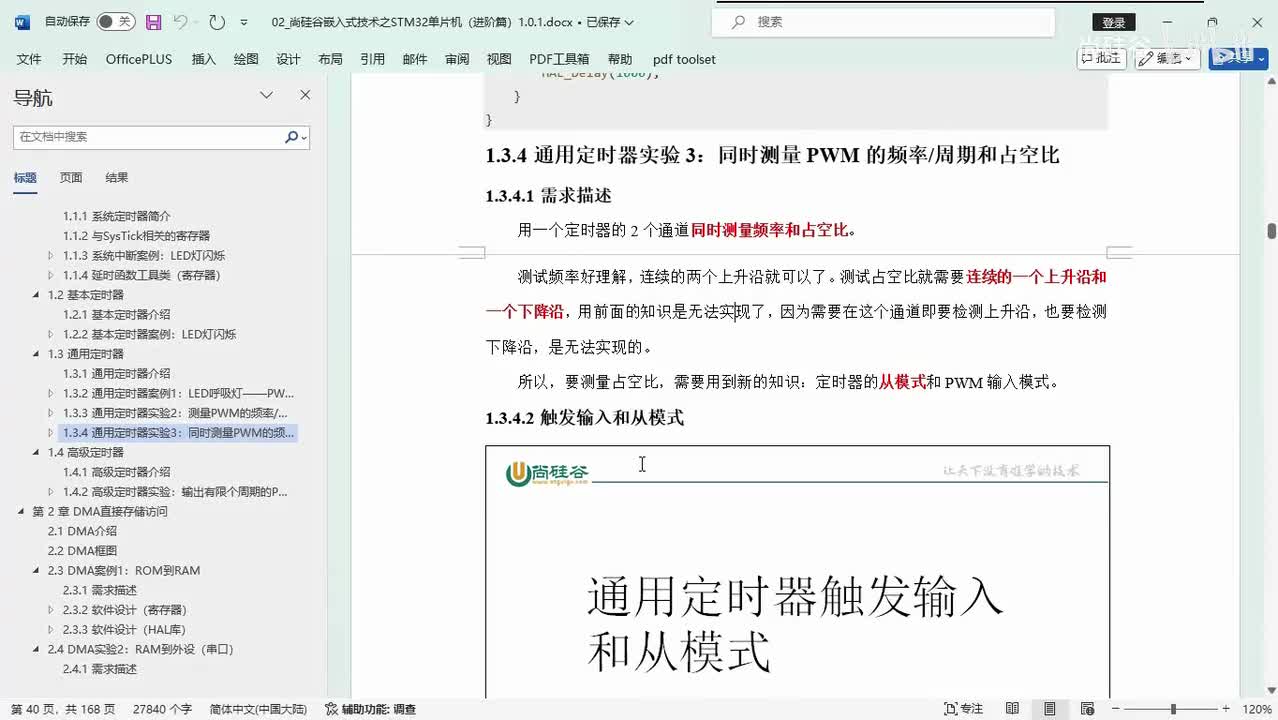This screenshot has height=720, width=1278.
Task: Click the search magnifier in title bar
Action: (x=738, y=21)
